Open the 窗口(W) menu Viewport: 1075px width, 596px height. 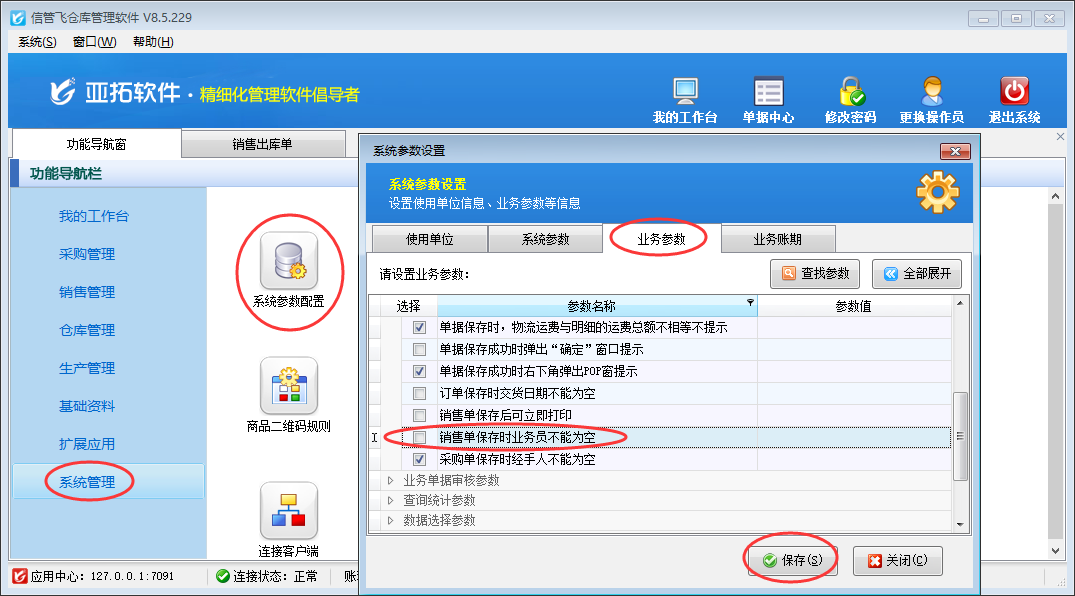94,41
